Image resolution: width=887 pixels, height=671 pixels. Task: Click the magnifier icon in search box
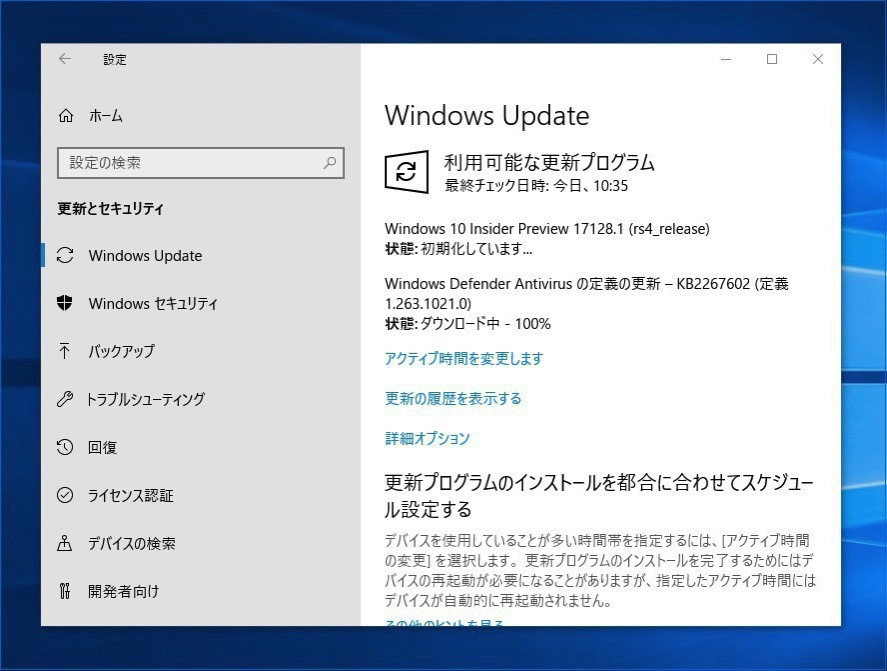tap(330, 163)
